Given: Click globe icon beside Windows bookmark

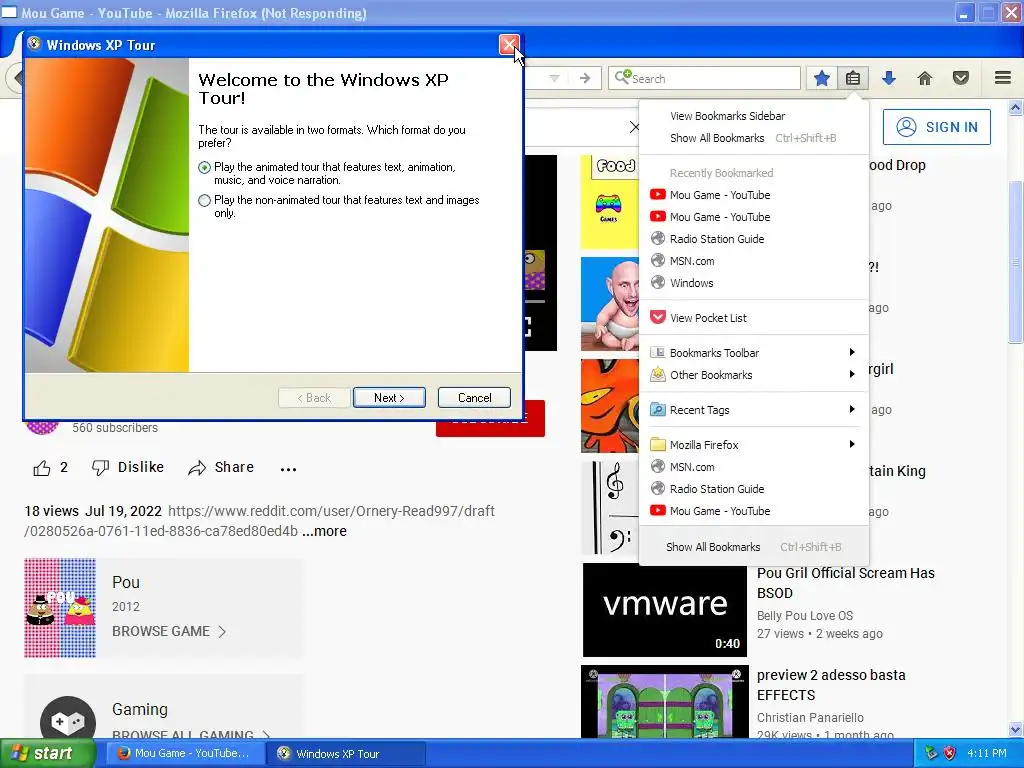Looking at the screenshot, I should [658, 283].
